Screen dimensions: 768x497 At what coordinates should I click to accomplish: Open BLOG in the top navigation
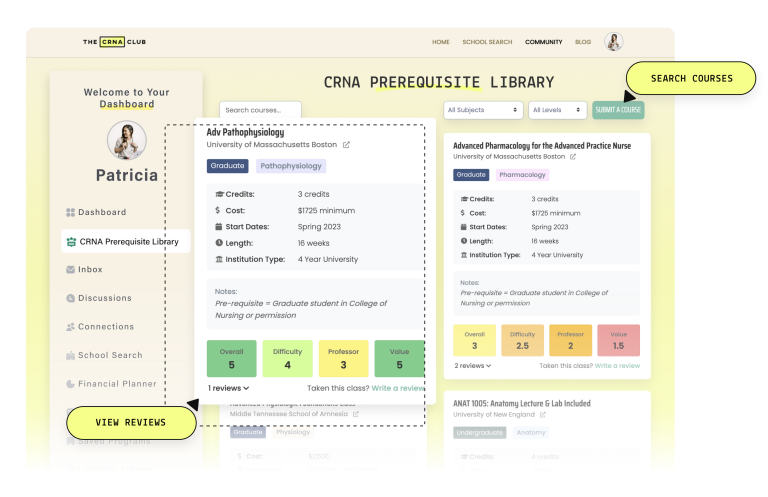pos(583,42)
